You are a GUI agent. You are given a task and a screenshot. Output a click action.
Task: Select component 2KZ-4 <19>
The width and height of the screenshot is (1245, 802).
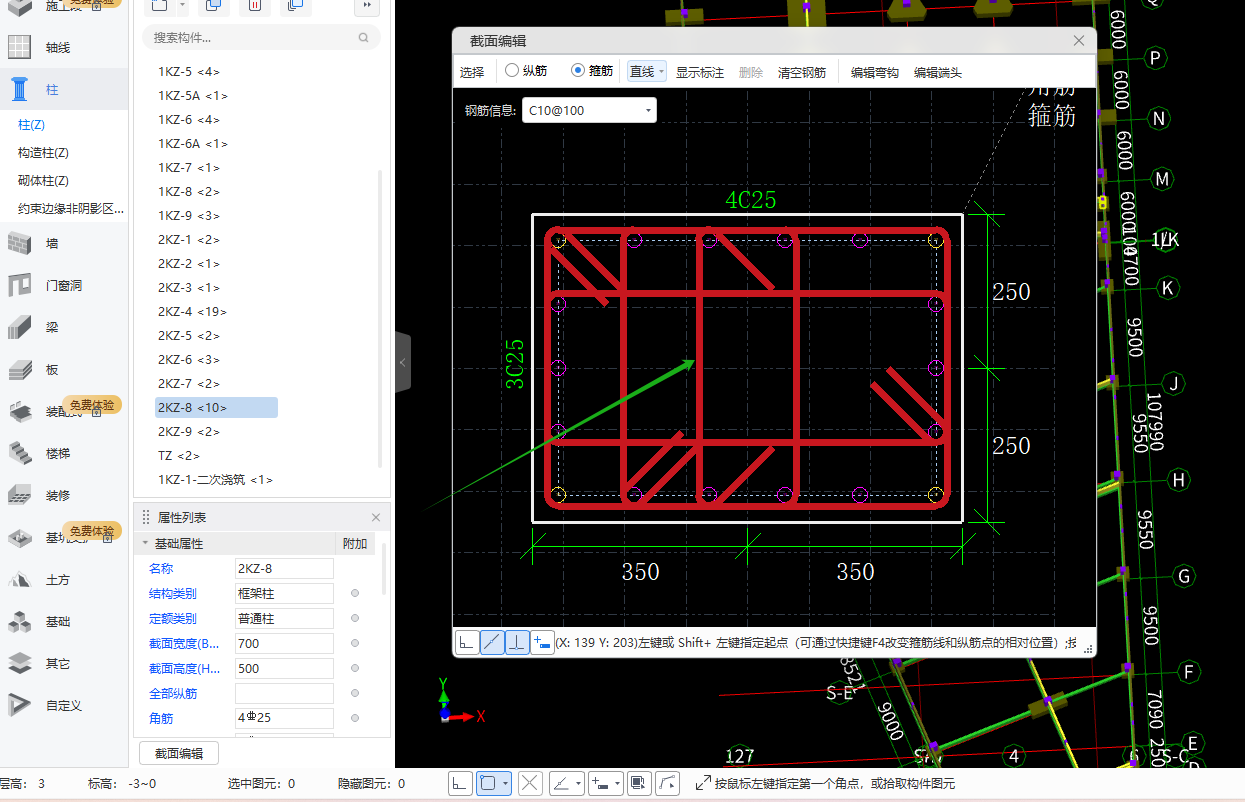tap(192, 312)
